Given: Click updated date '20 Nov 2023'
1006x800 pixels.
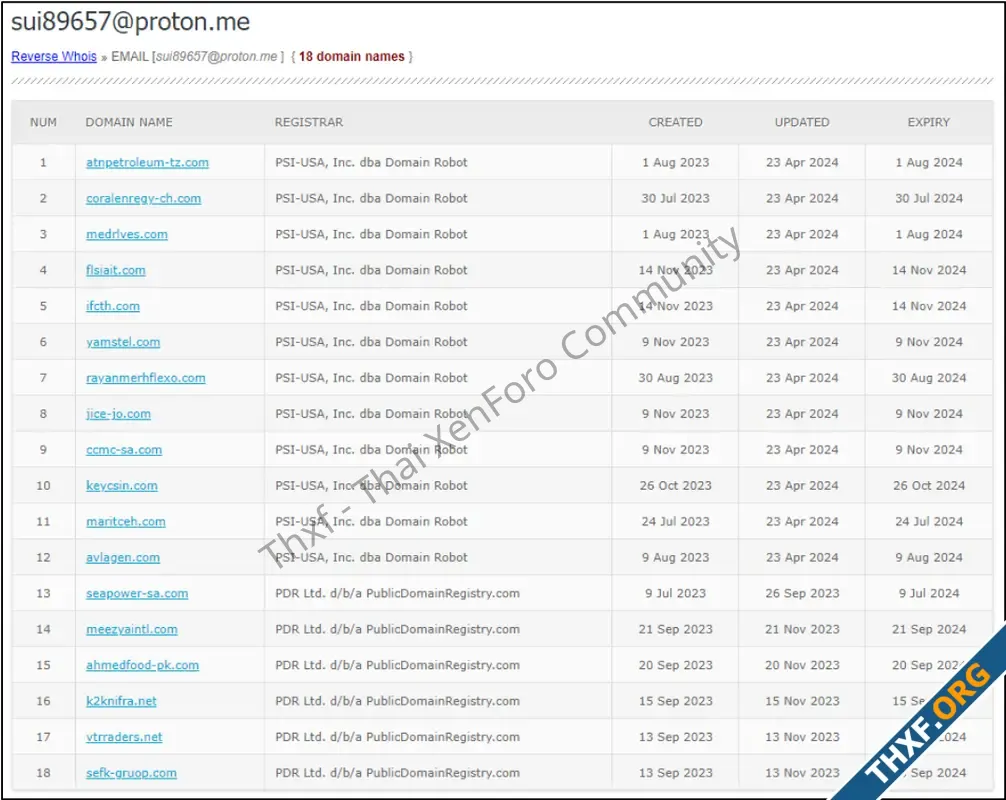Looking at the screenshot, I should [802, 665].
